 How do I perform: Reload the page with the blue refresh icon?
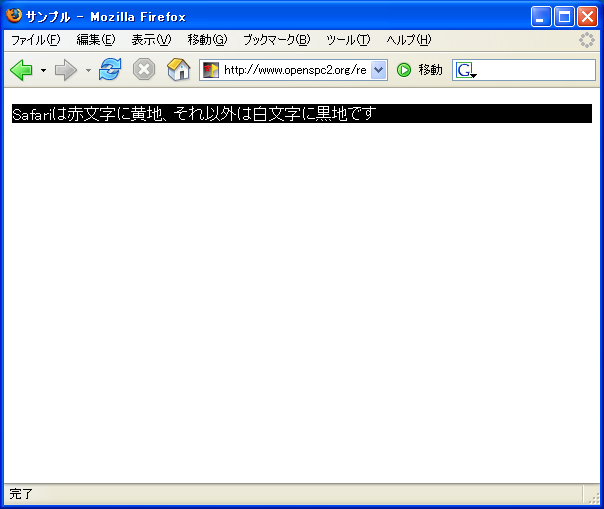click(110, 69)
